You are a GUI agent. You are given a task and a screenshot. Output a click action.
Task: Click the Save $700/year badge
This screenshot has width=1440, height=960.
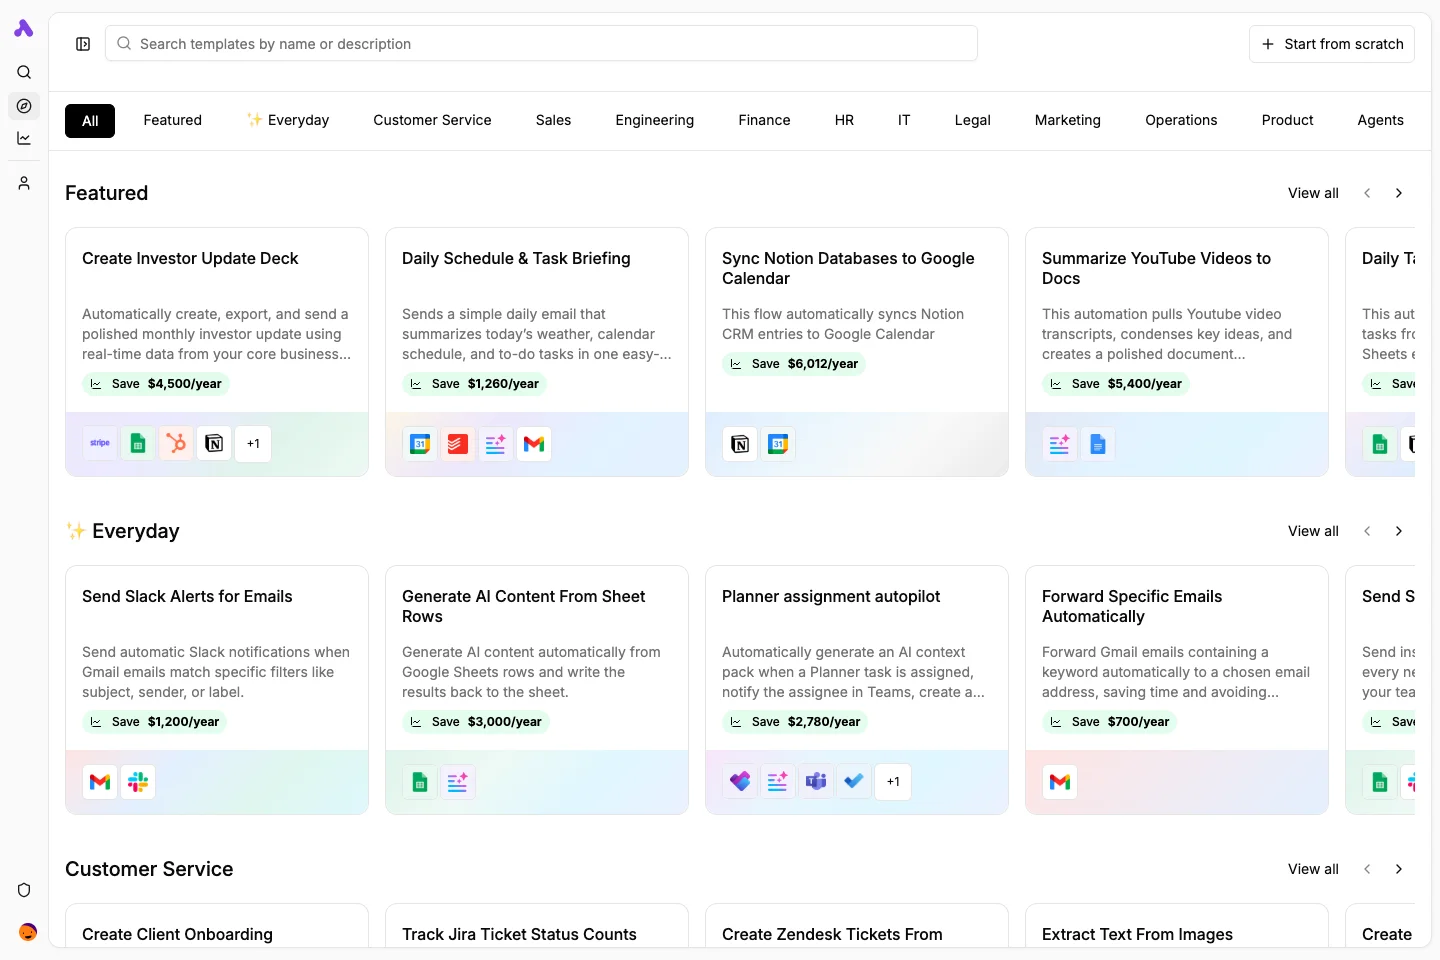[1109, 722]
